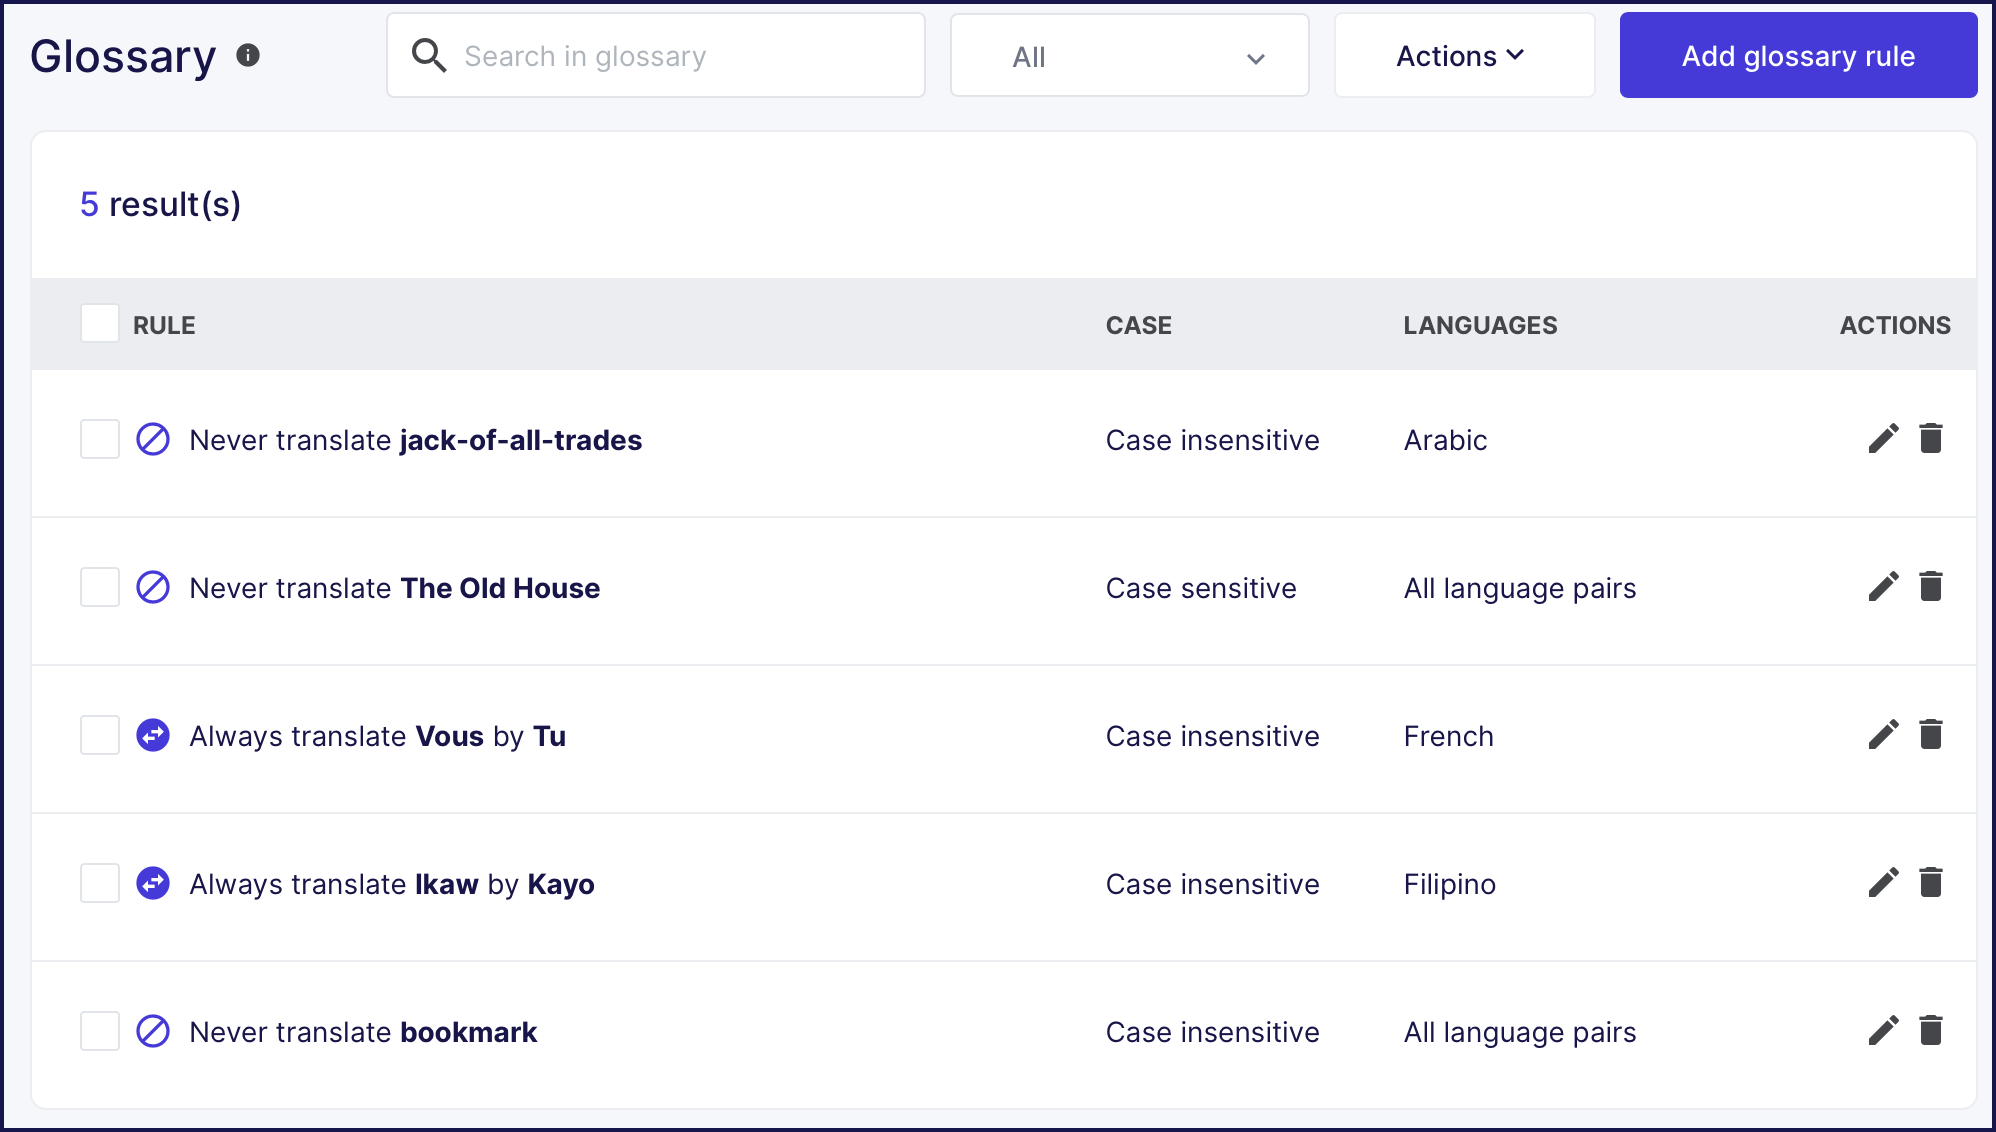This screenshot has width=1996, height=1132.
Task: Open the Actions dropdown
Action: (1464, 55)
